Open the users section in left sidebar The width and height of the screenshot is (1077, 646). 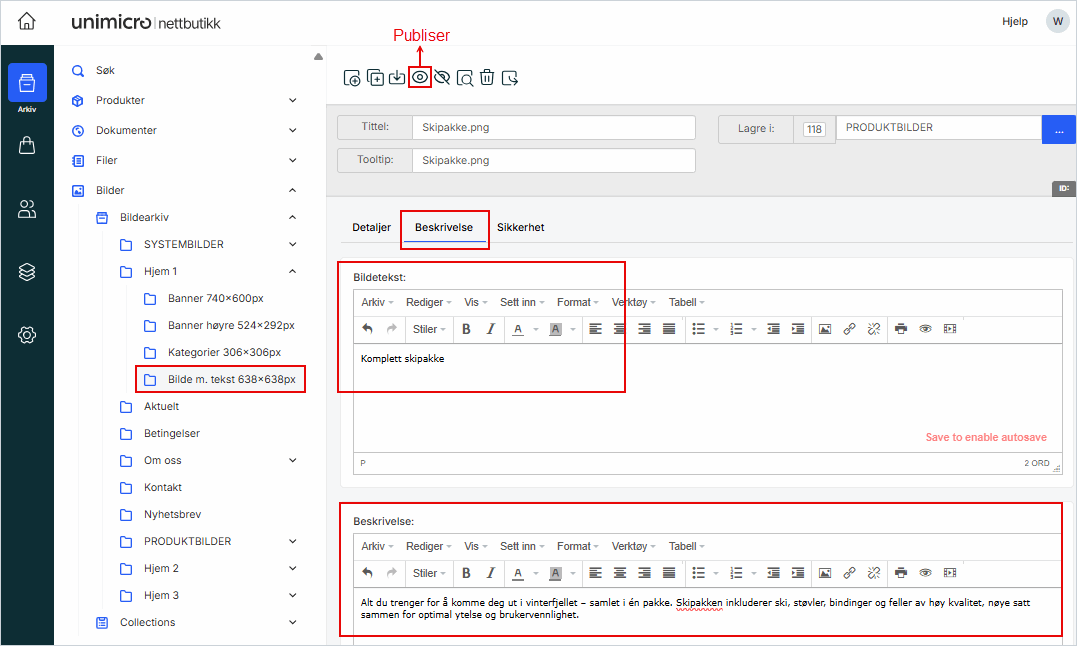(x=27, y=209)
